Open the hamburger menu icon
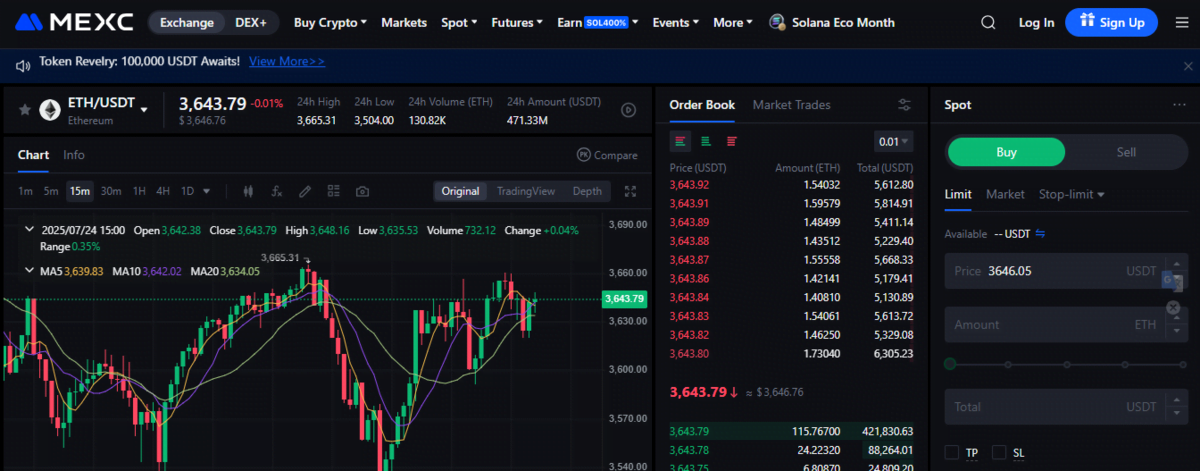This screenshot has height=471, width=1200. coord(1182,22)
